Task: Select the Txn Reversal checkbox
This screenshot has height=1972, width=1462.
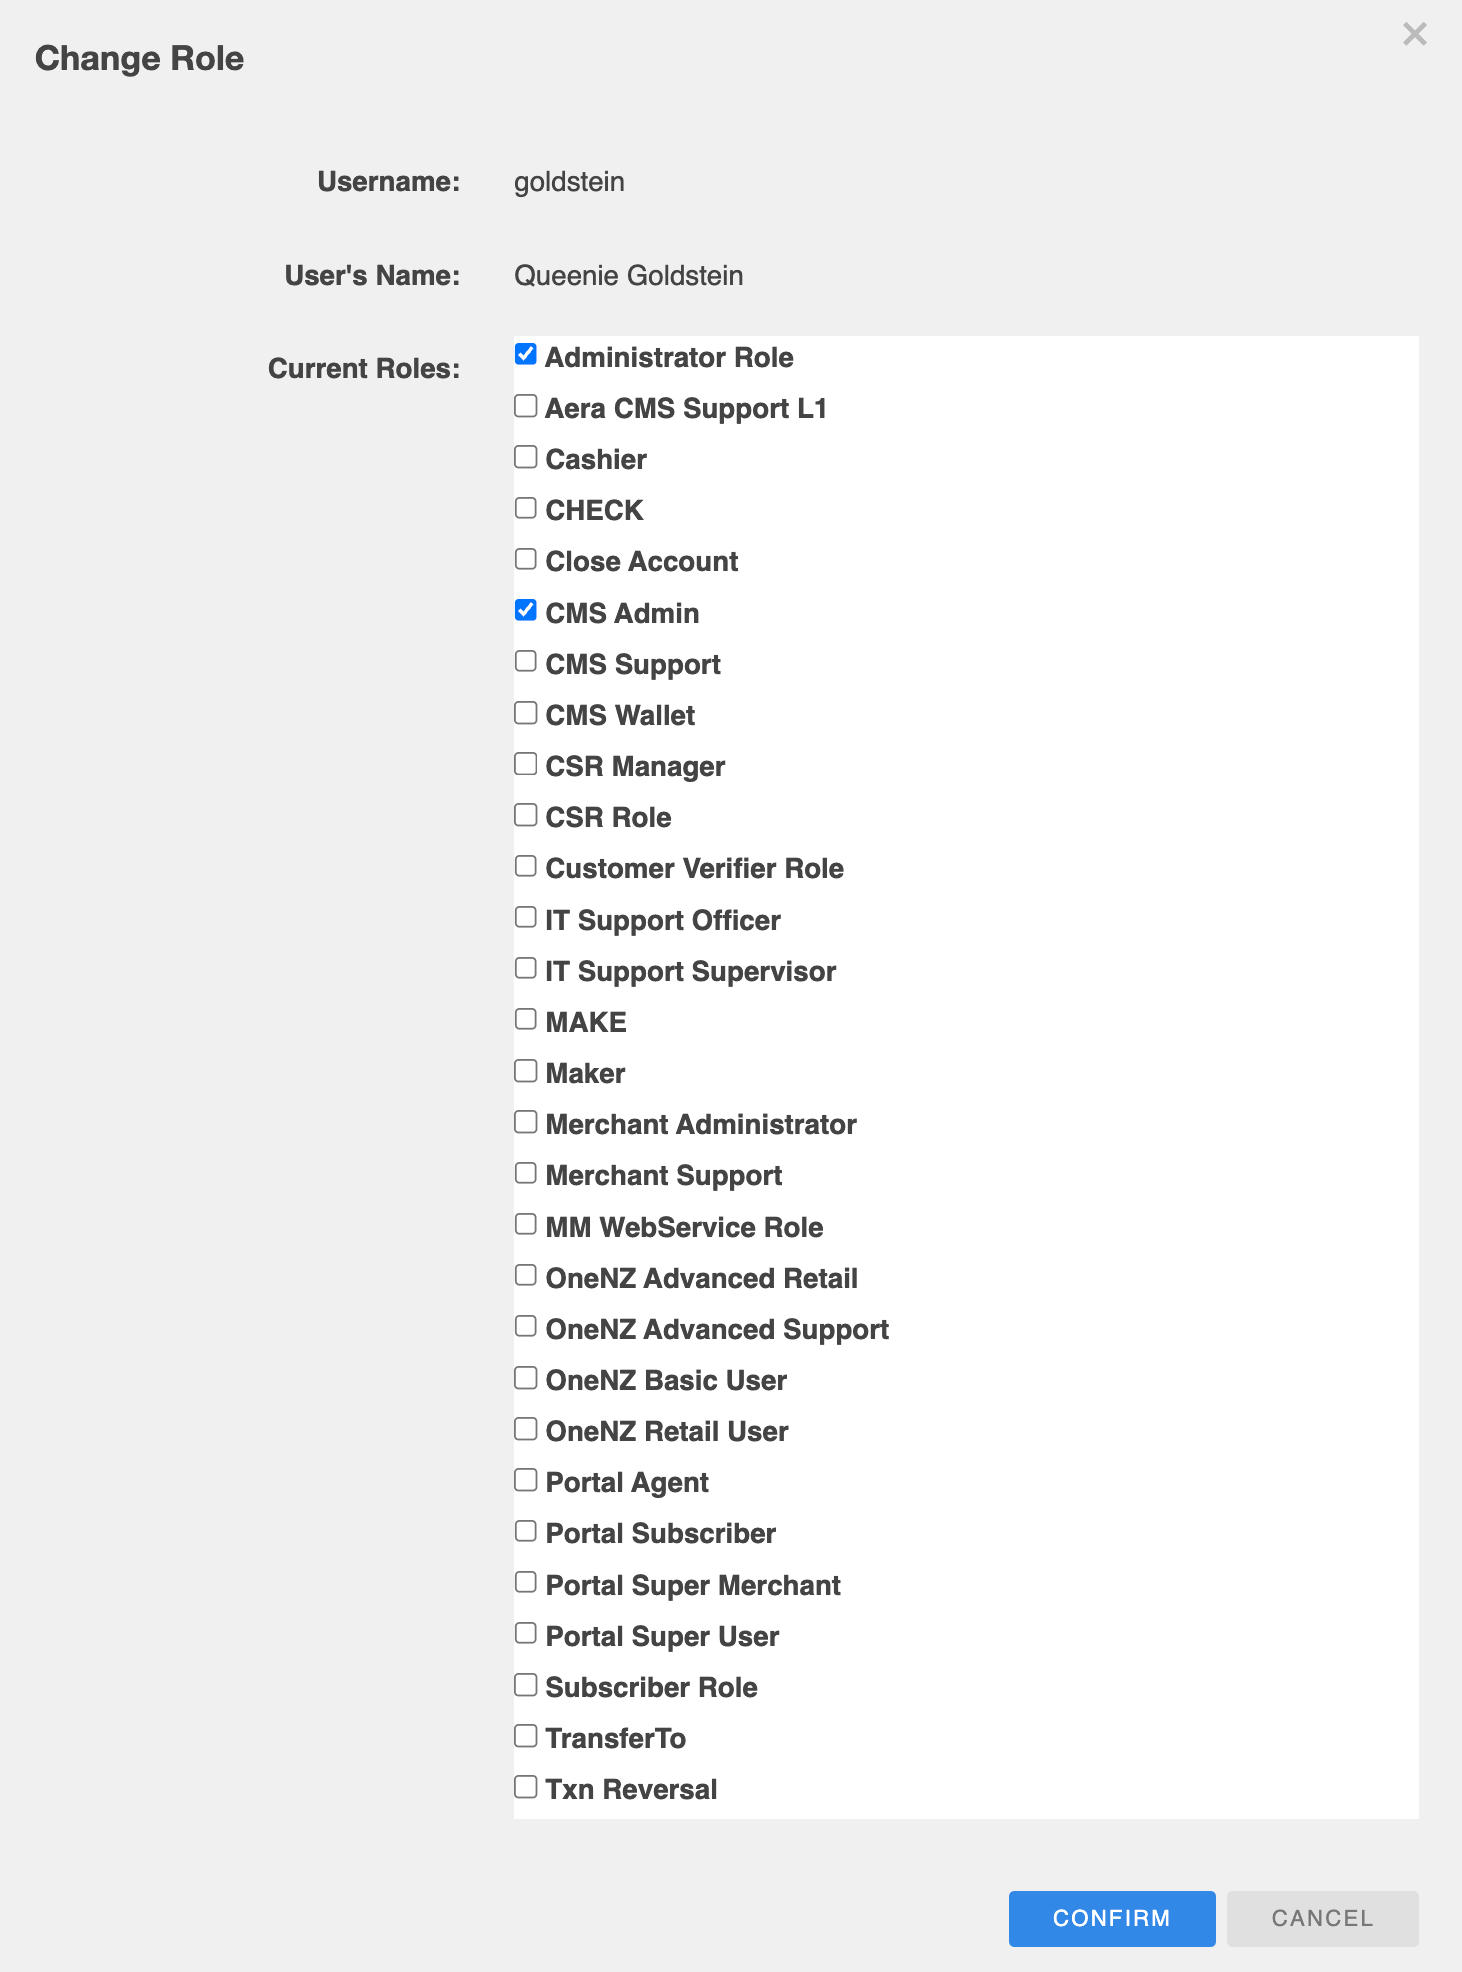Action: click(526, 1786)
